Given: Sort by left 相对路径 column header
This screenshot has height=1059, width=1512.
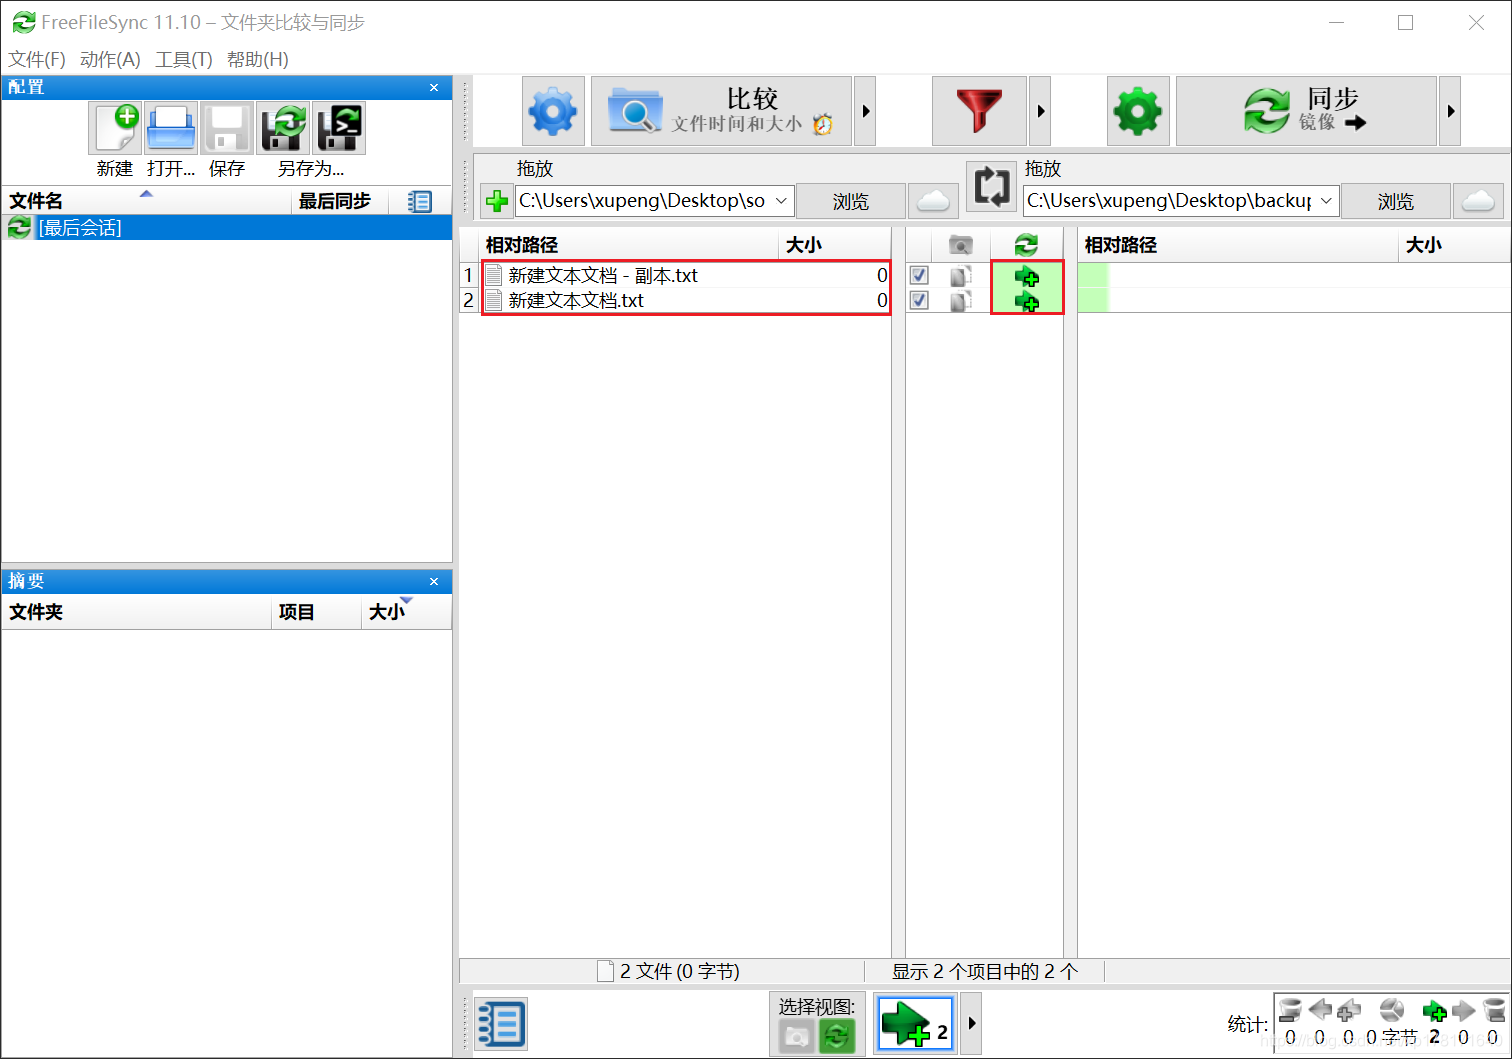Looking at the screenshot, I should (x=628, y=245).
